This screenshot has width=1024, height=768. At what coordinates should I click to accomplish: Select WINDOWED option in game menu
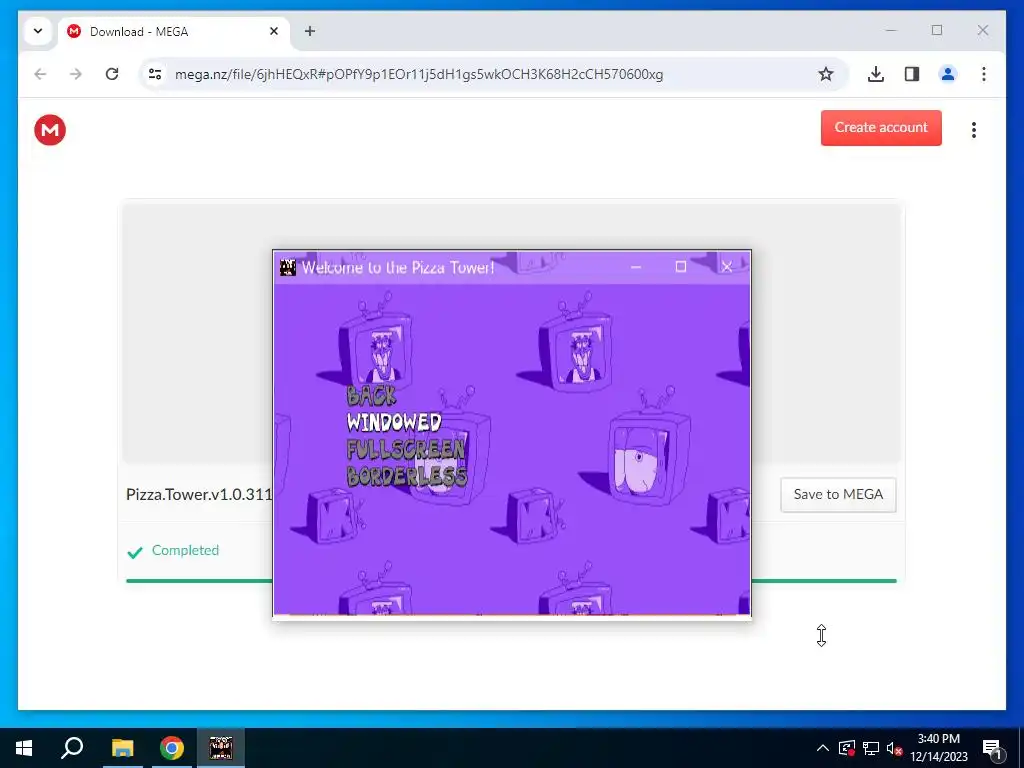tap(394, 423)
